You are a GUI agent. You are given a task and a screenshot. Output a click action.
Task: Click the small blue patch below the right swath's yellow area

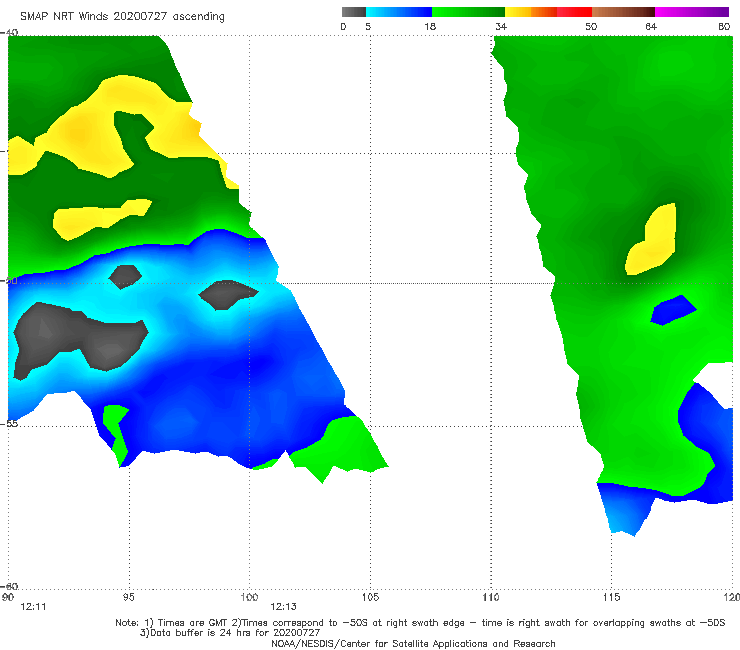pyautogui.click(x=673, y=310)
